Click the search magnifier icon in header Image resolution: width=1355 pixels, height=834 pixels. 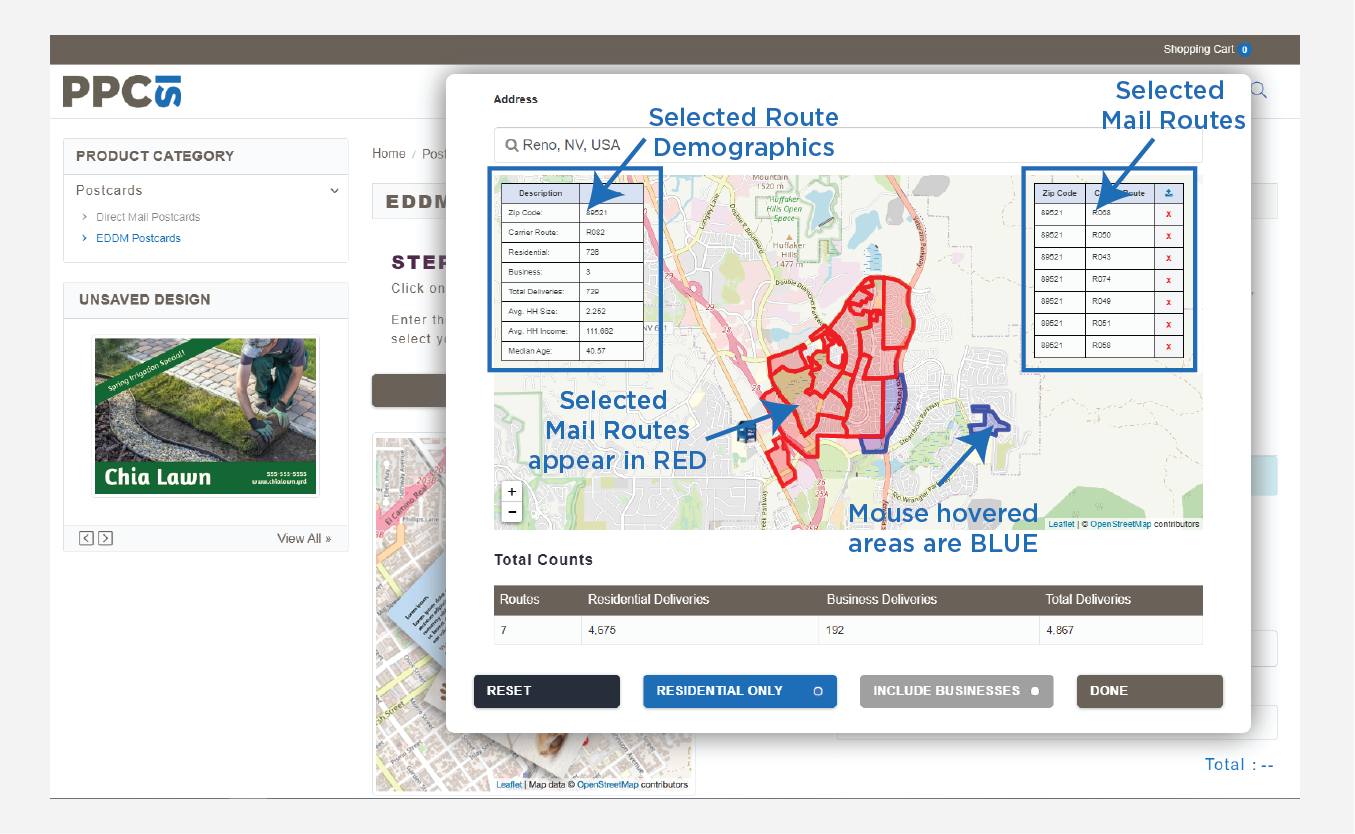coord(1259,91)
